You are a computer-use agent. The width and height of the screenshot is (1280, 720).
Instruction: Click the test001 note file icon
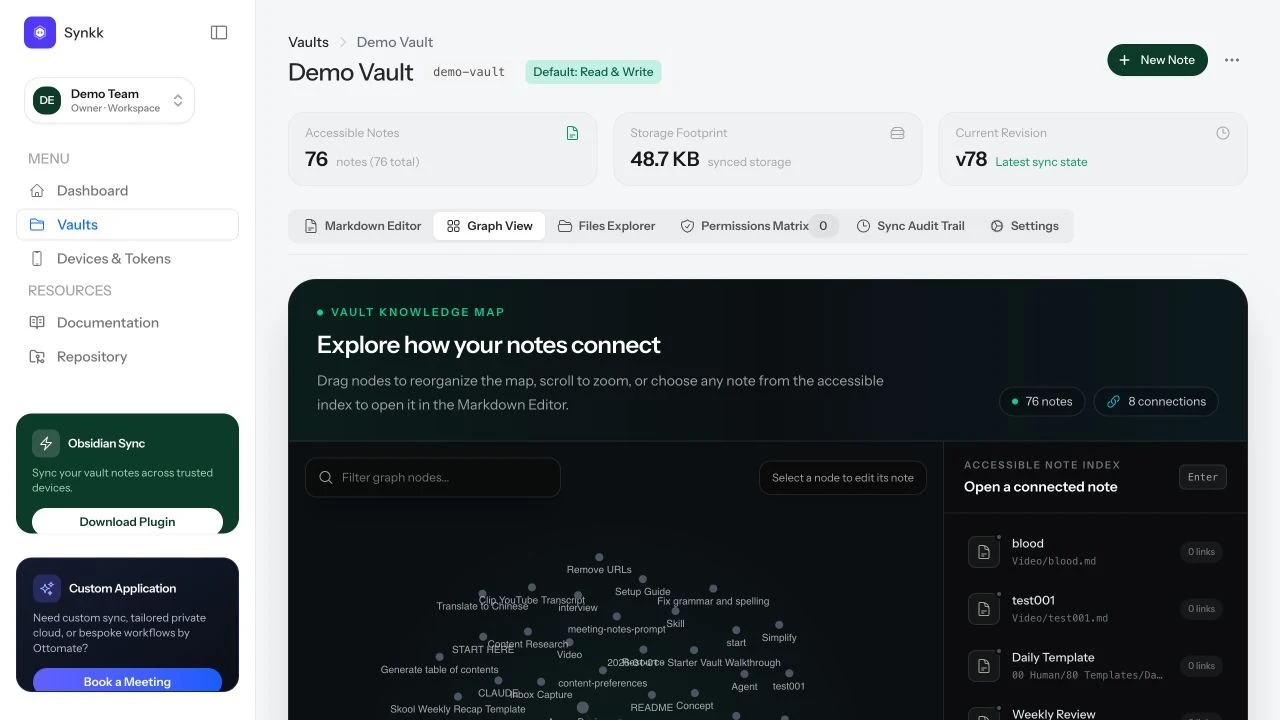pyautogui.click(x=984, y=609)
